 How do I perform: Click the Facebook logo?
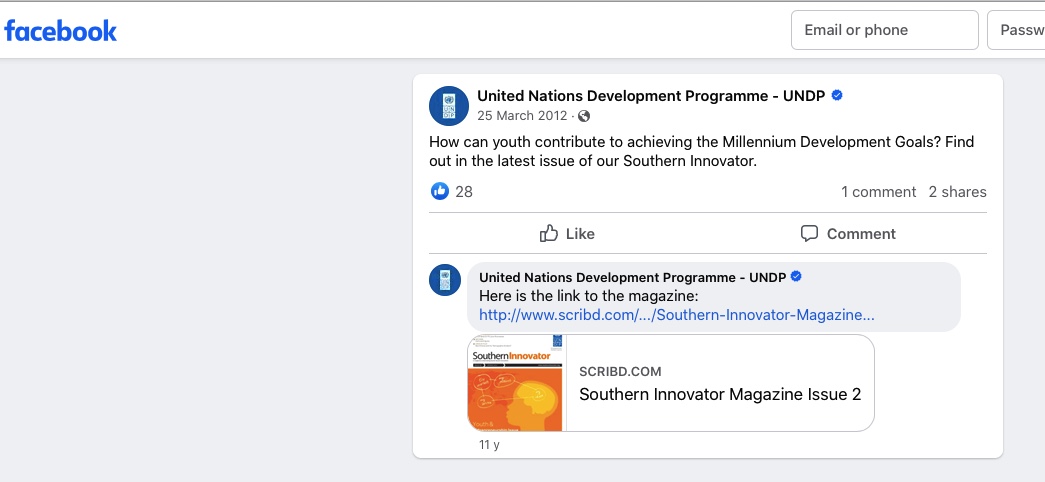[61, 31]
